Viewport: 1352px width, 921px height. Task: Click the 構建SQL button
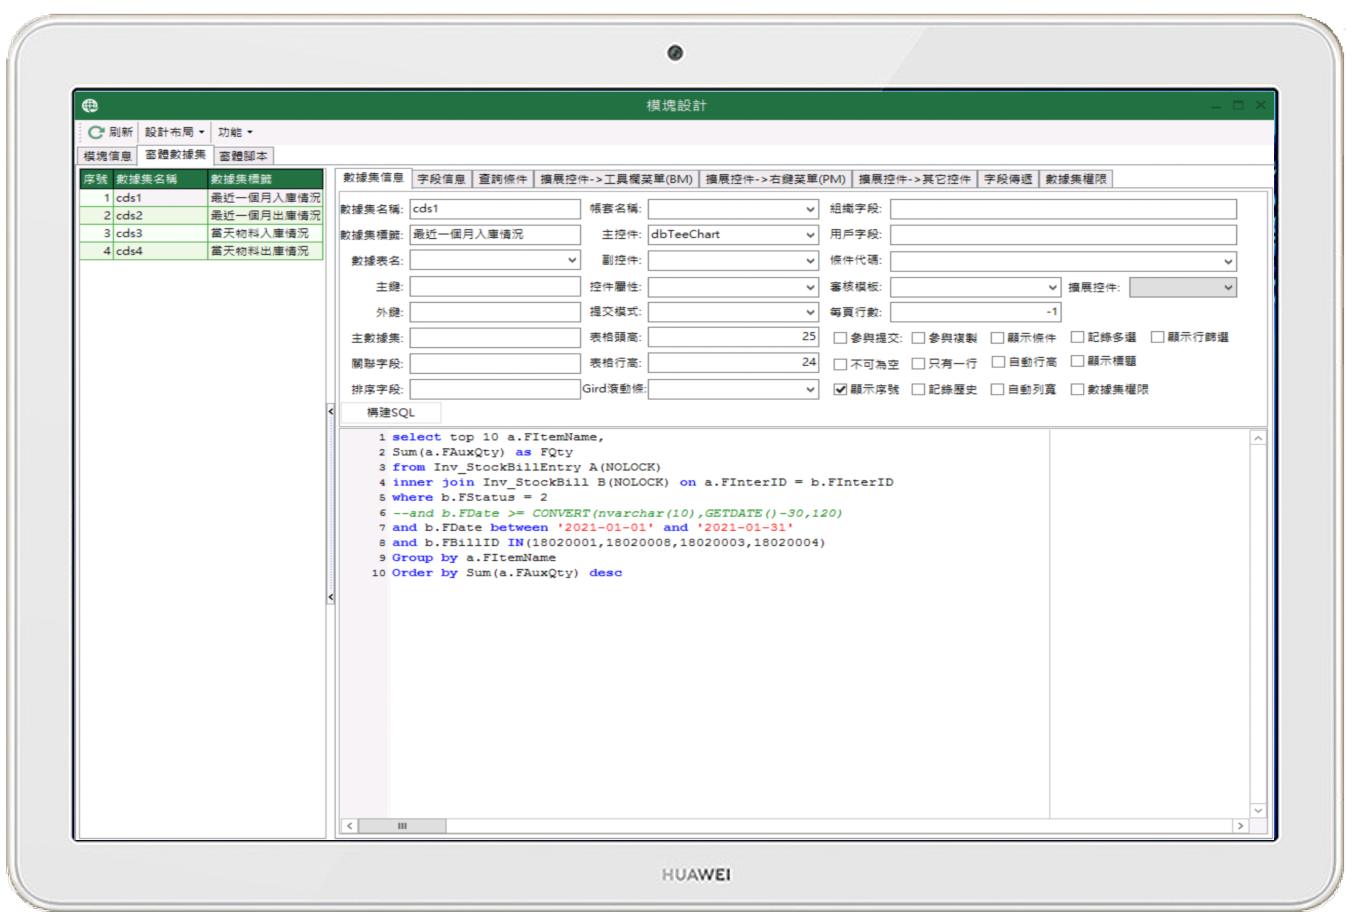click(390, 412)
